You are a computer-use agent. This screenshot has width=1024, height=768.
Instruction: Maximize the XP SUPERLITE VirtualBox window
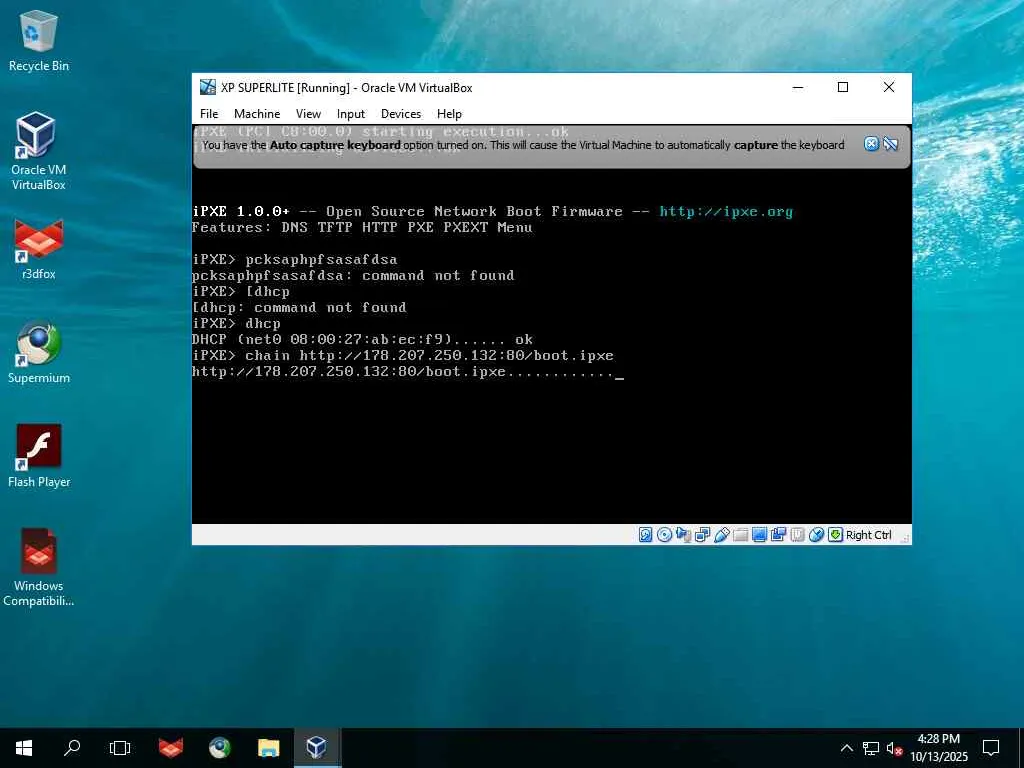click(843, 87)
